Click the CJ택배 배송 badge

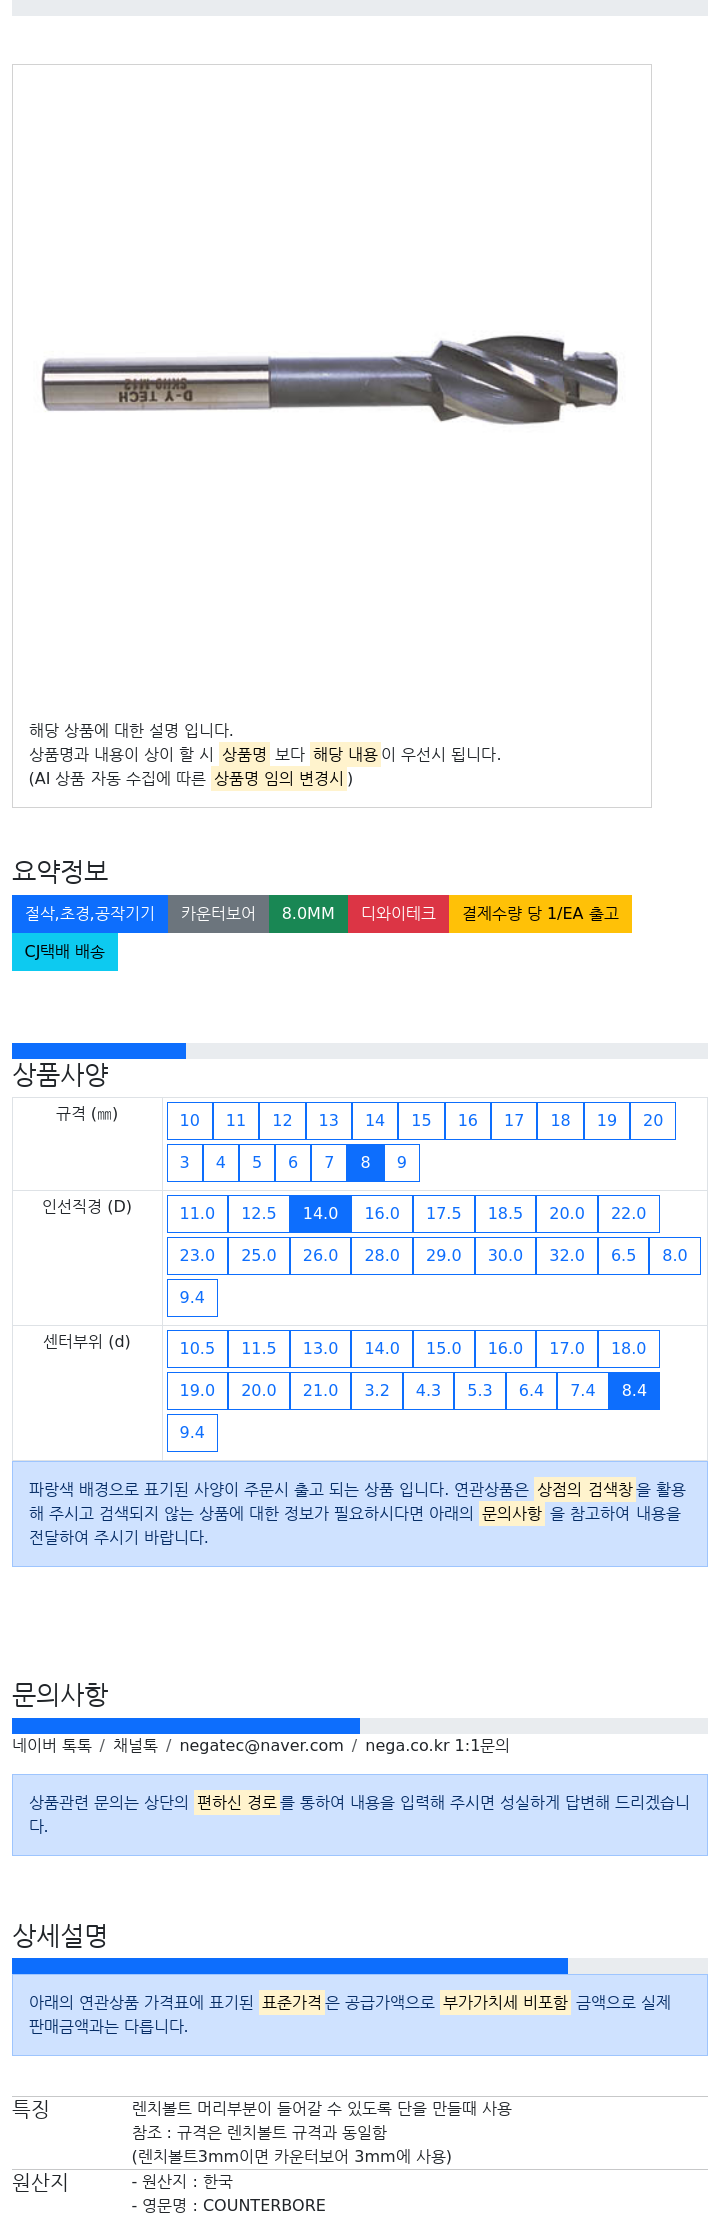(65, 952)
